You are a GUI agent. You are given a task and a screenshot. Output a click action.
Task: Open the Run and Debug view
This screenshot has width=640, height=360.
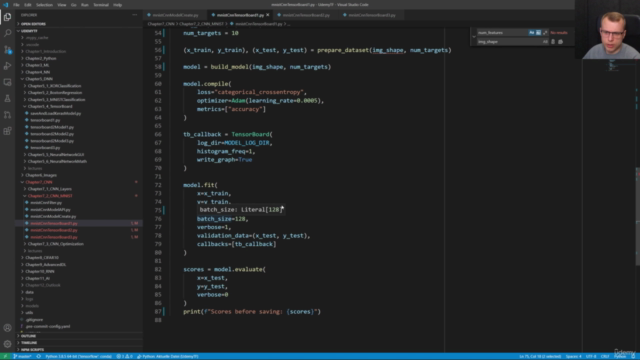[7, 66]
